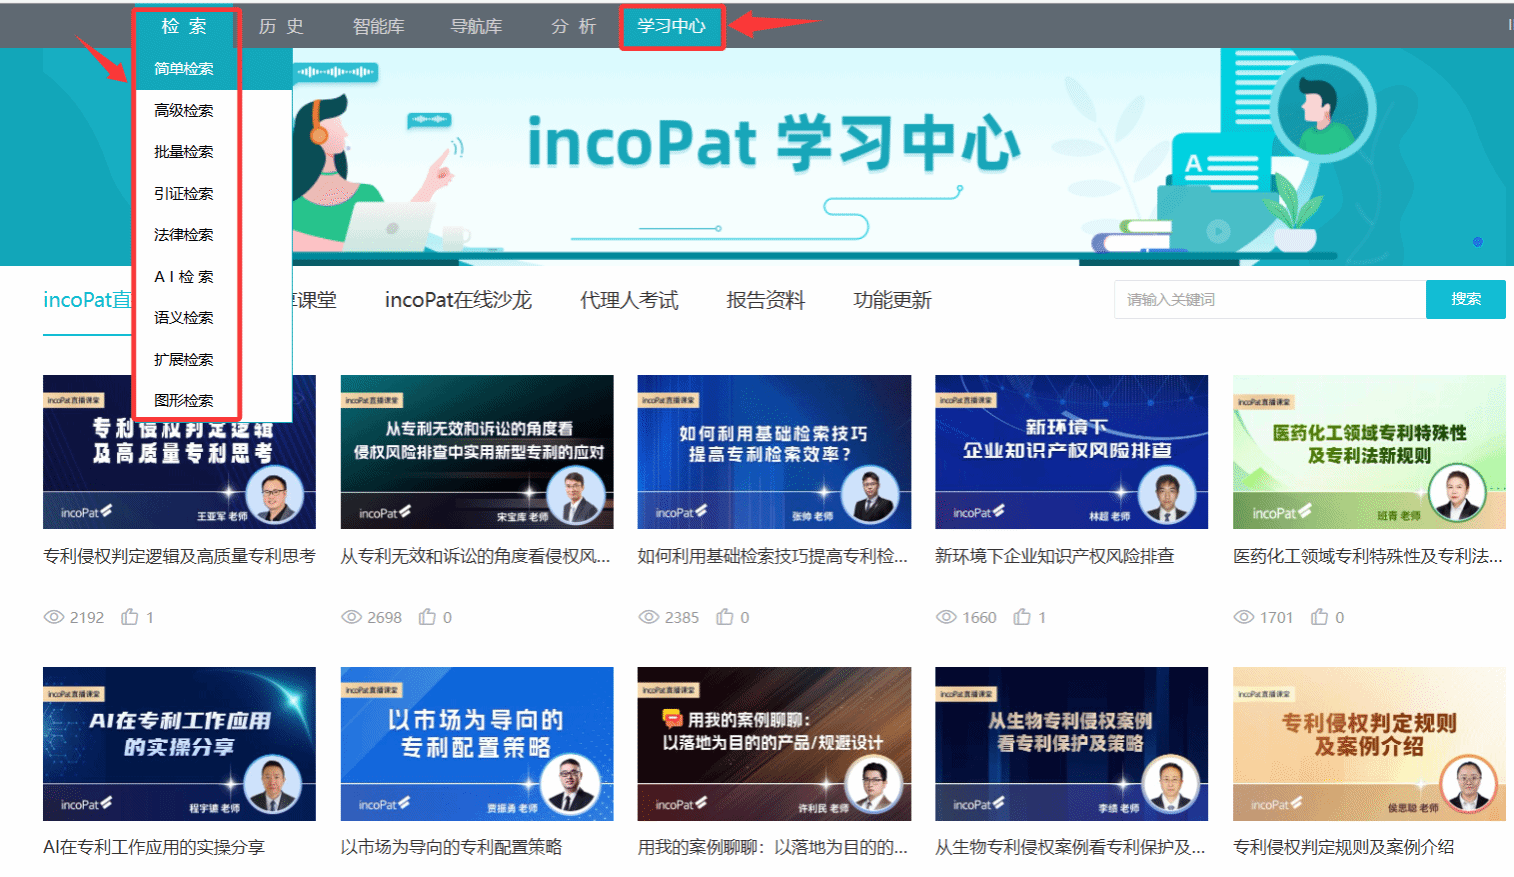Switch to the 功能更新 tab
The image size is (1514, 877).
point(892,300)
